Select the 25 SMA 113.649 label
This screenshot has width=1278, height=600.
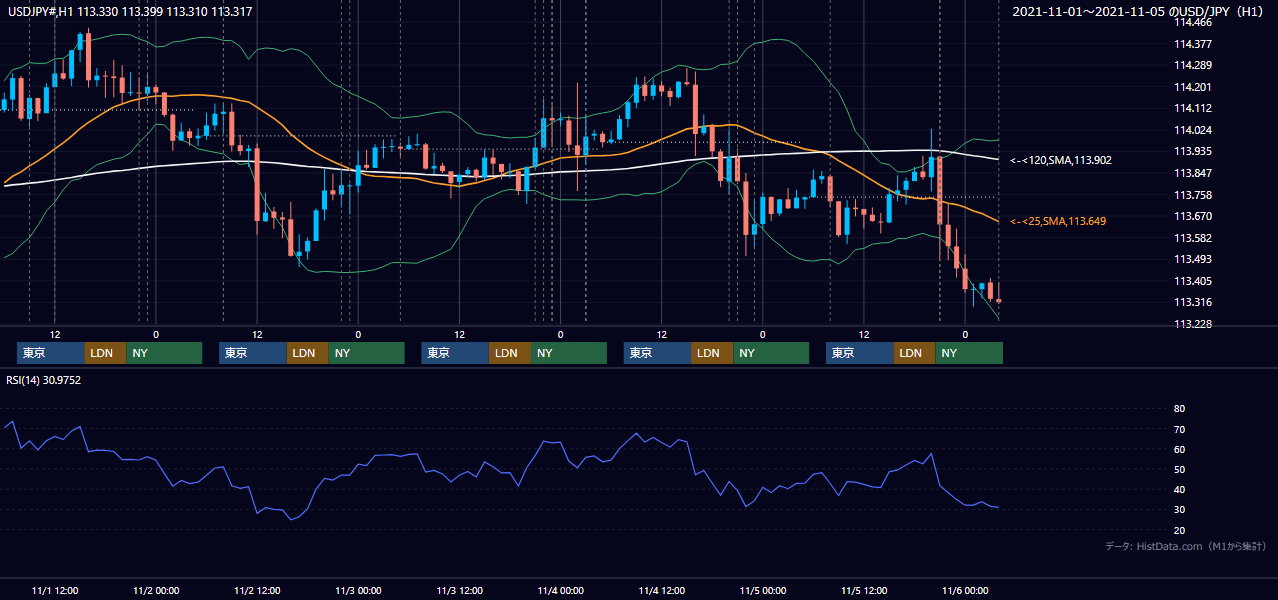click(1058, 221)
